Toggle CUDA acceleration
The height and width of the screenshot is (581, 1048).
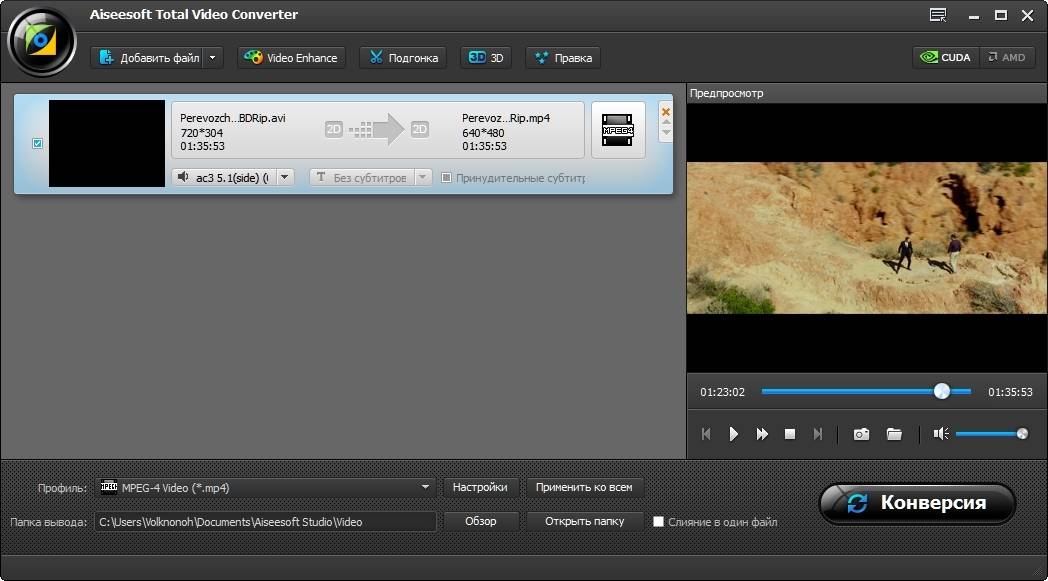[x=946, y=57]
